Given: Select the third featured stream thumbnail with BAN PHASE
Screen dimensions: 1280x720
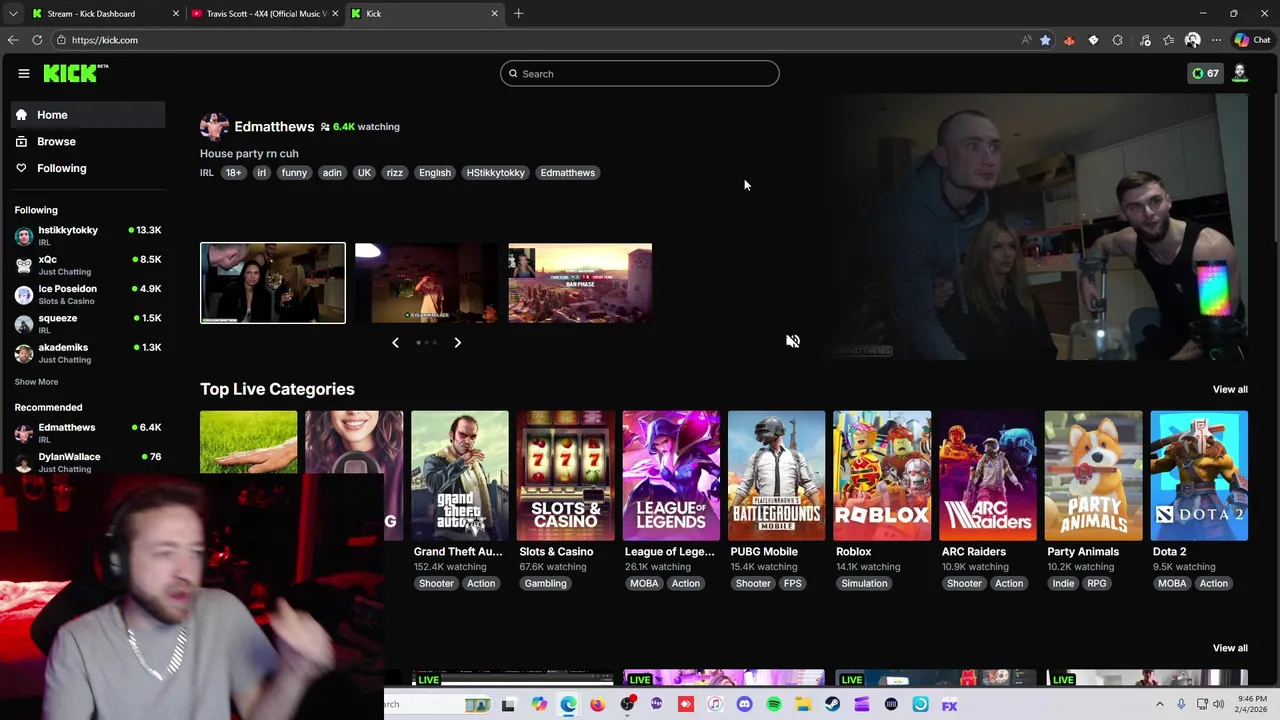Looking at the screenshot, I should [580, 283].
